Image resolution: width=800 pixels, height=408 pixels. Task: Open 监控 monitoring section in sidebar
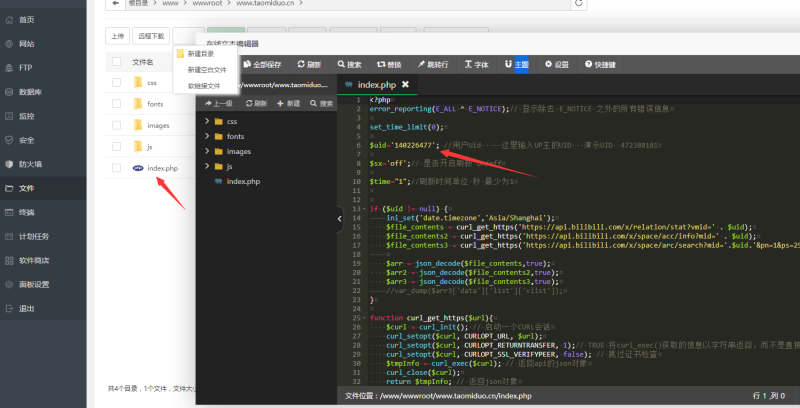27,116
